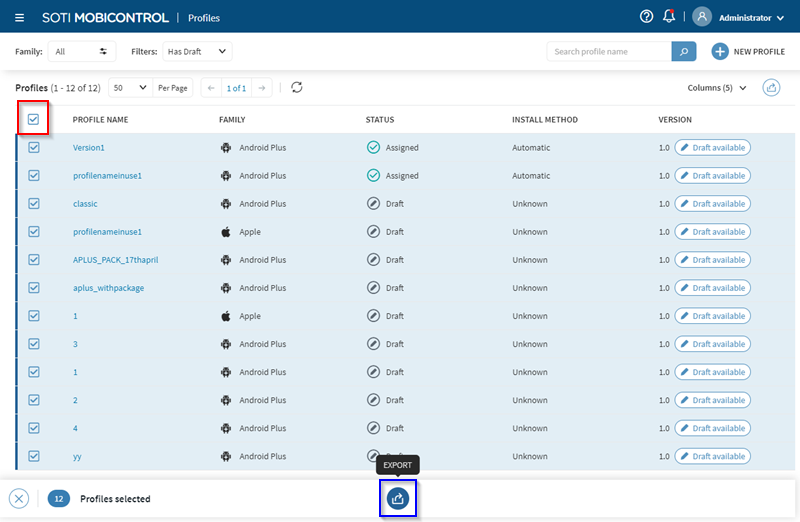
Task: Click the search magnifier button
Action: click(x=684, y=51)
